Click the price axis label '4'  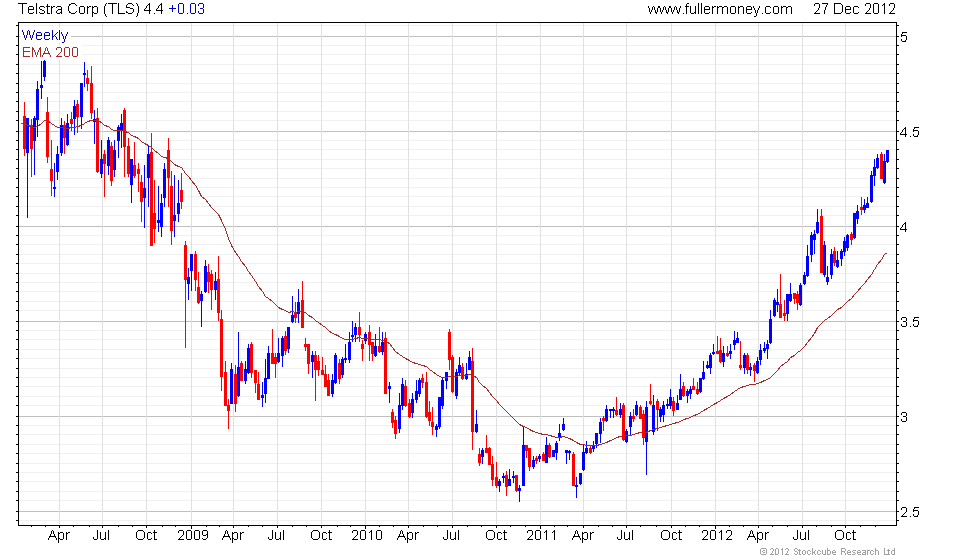pos(904,227)
